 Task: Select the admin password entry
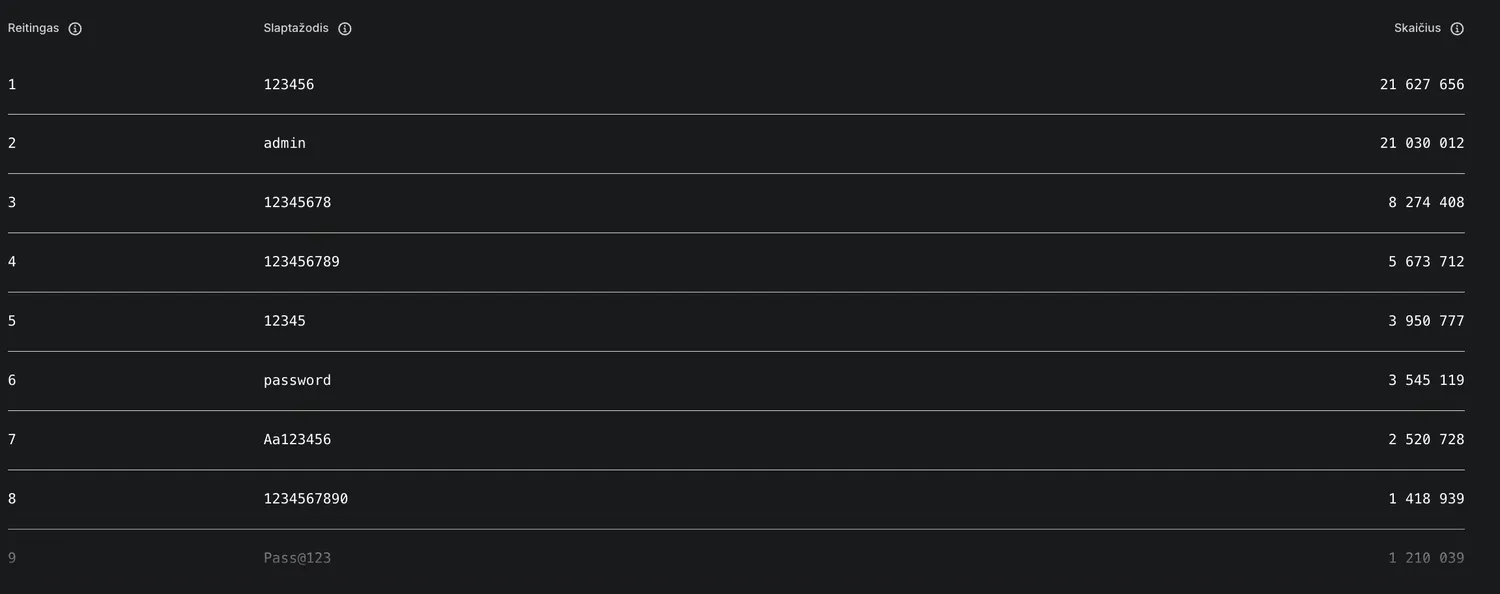pos(285,144)
